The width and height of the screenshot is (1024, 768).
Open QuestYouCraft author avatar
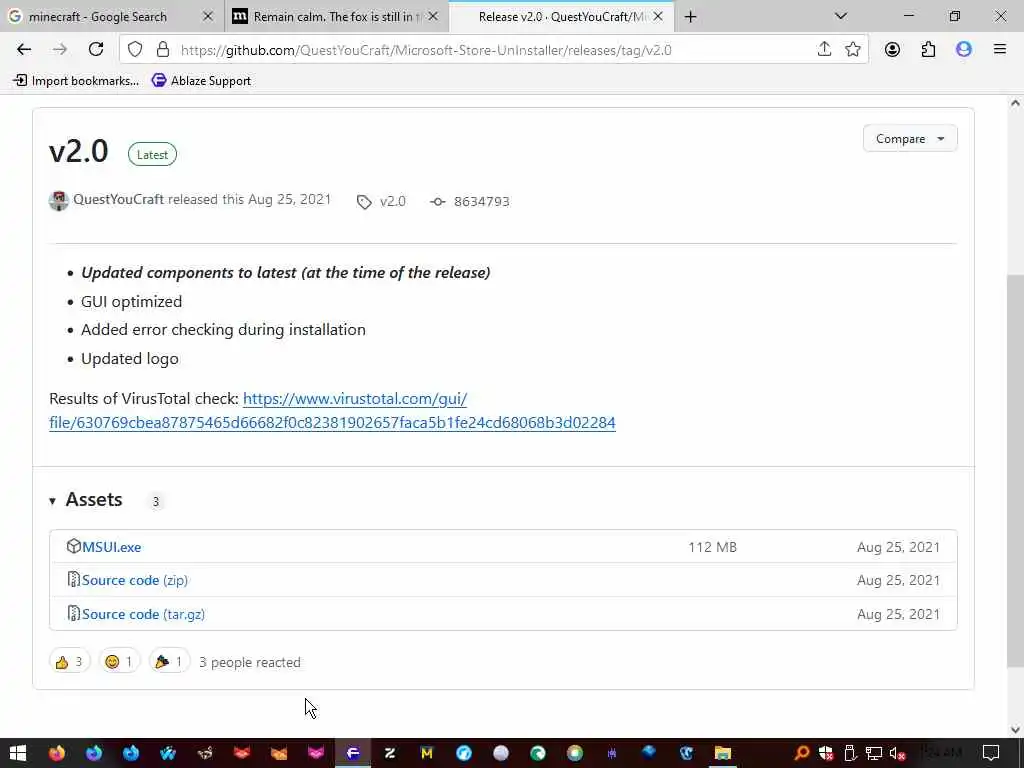(59, 200)
